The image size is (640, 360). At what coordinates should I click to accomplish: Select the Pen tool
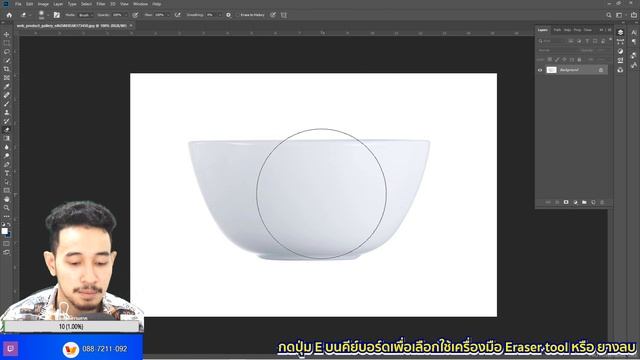[x=7, y=164]
